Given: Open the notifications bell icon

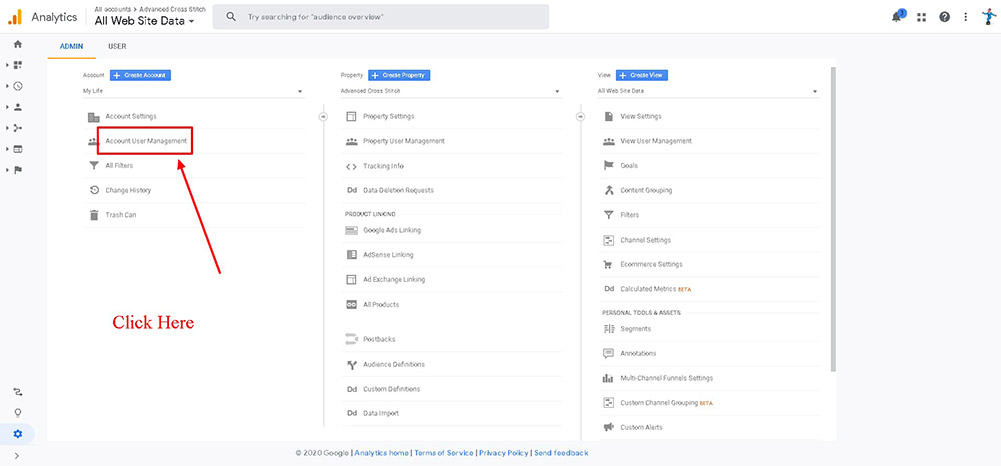Looking at the screenshot, I should (898, 17).
